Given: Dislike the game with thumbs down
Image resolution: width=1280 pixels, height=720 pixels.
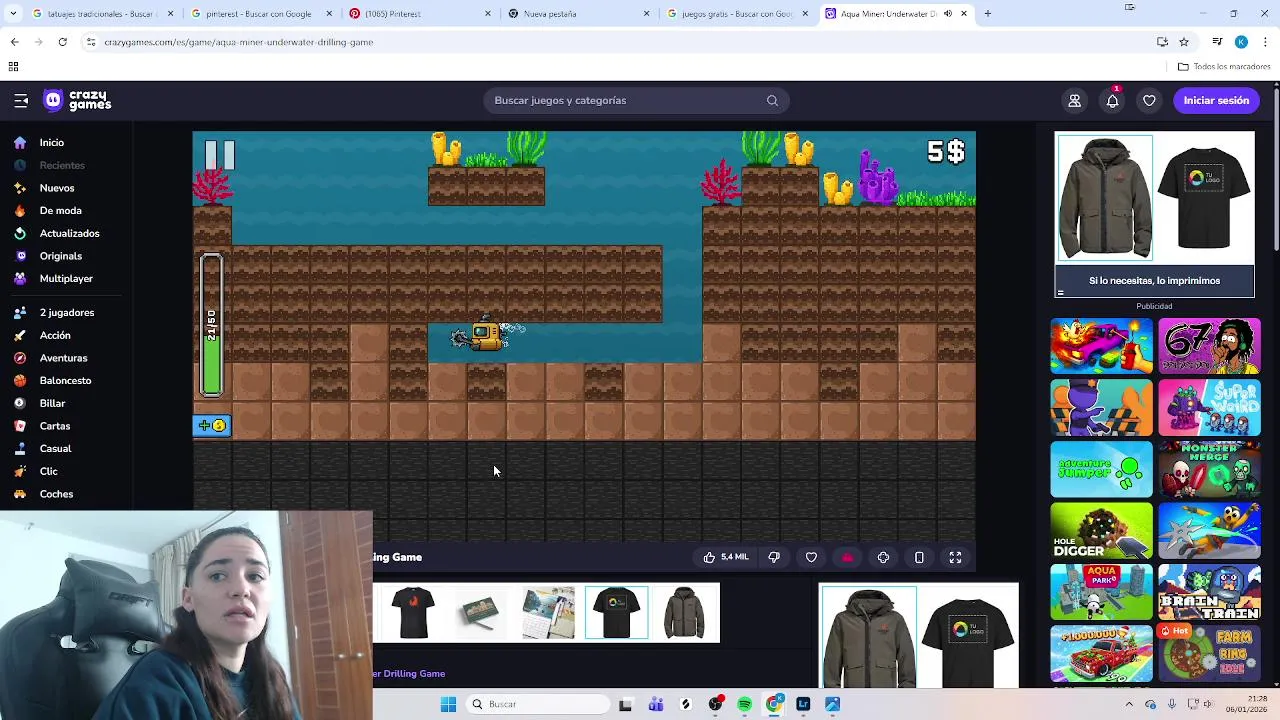Looking at the screenshot, I should pyautogui.click(x=774, y=557).
